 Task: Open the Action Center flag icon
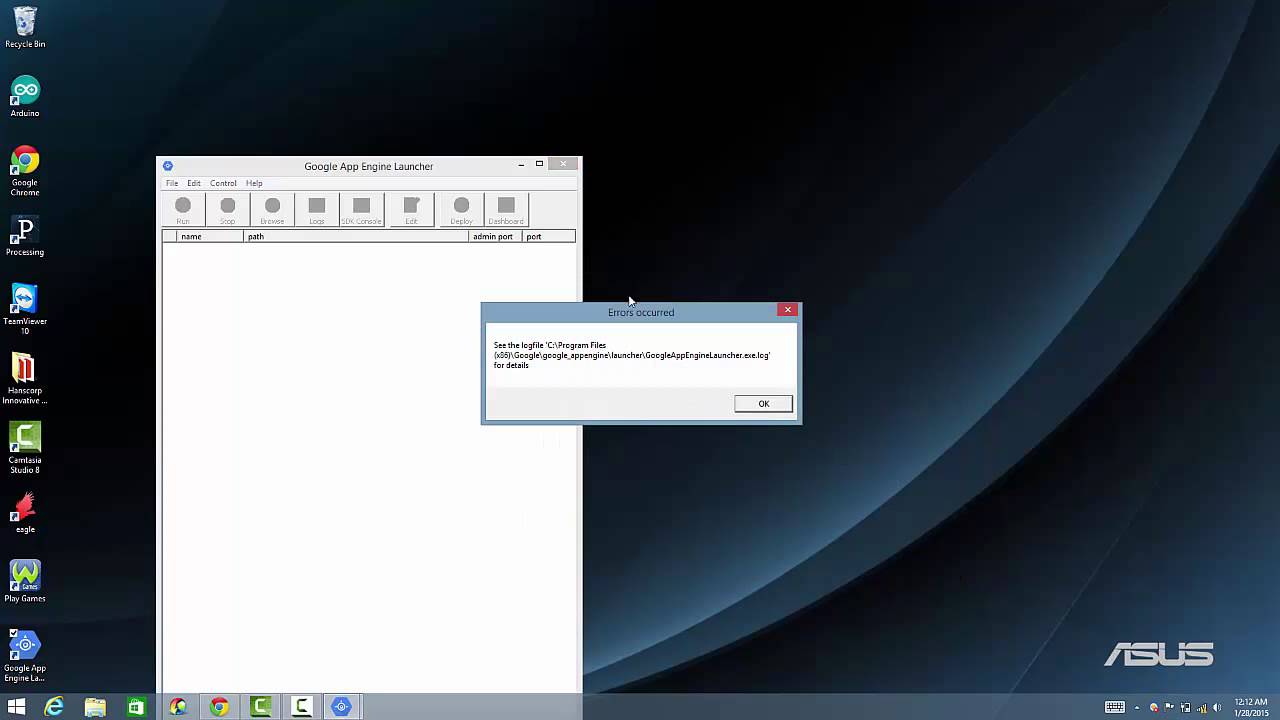click(1169, 707)
